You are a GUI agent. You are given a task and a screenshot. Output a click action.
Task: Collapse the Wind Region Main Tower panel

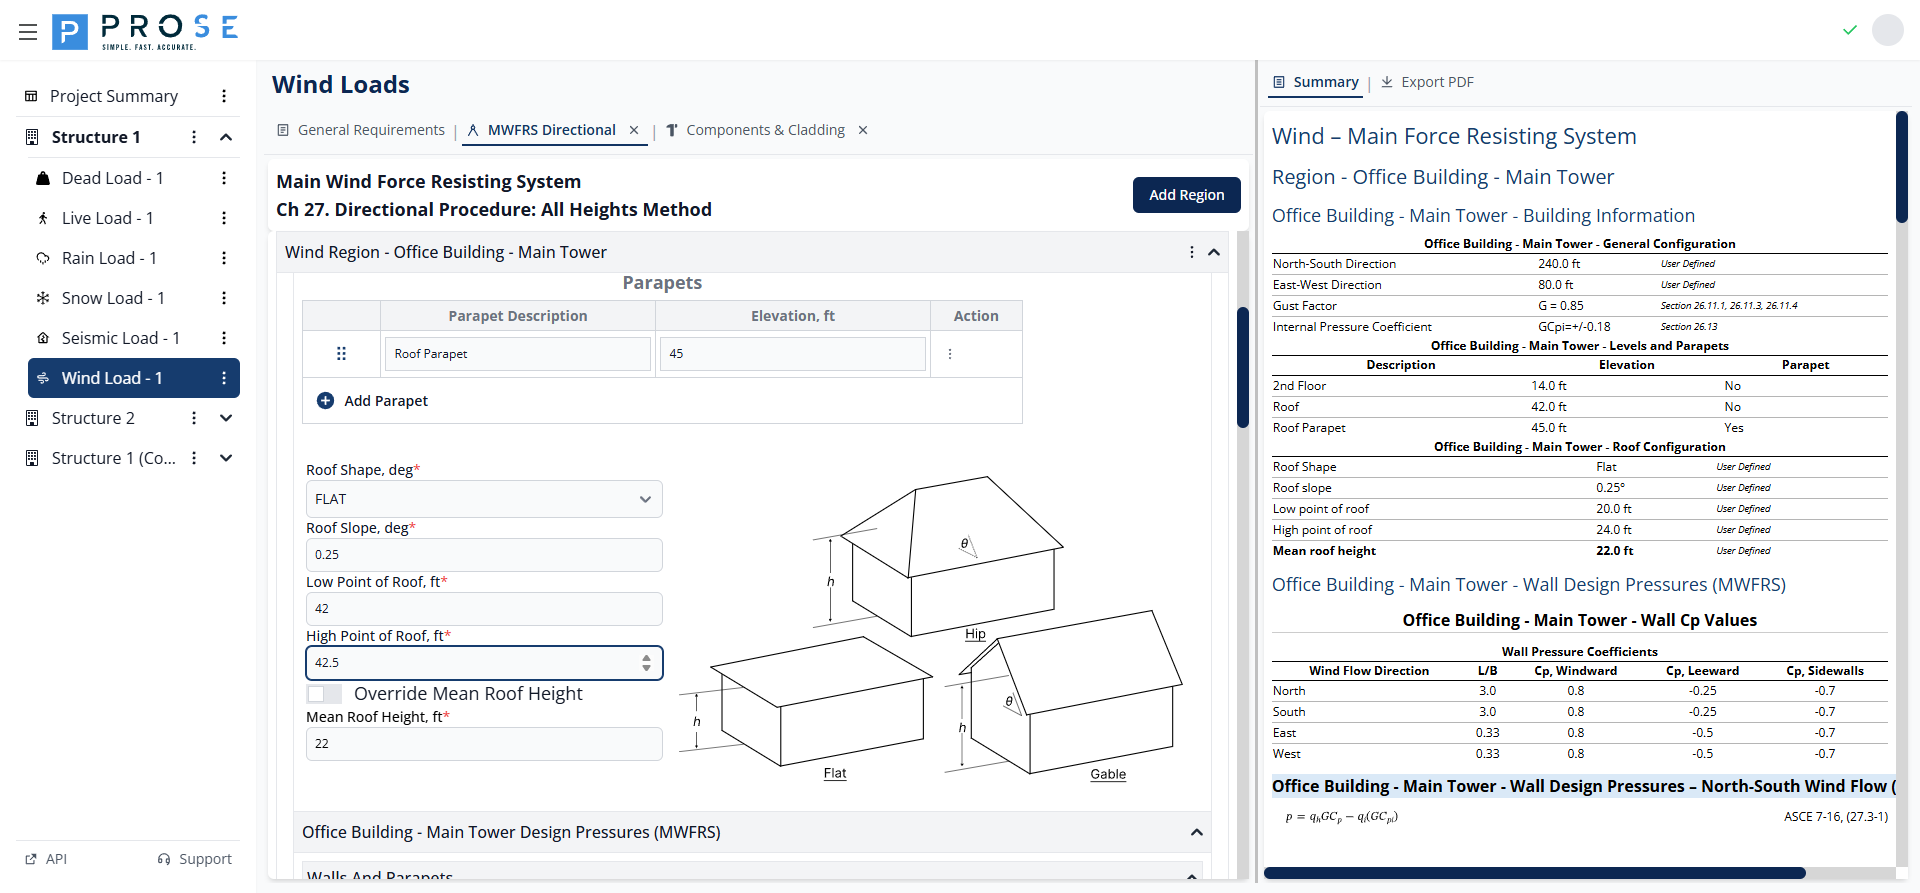(x=1214, y=252)
